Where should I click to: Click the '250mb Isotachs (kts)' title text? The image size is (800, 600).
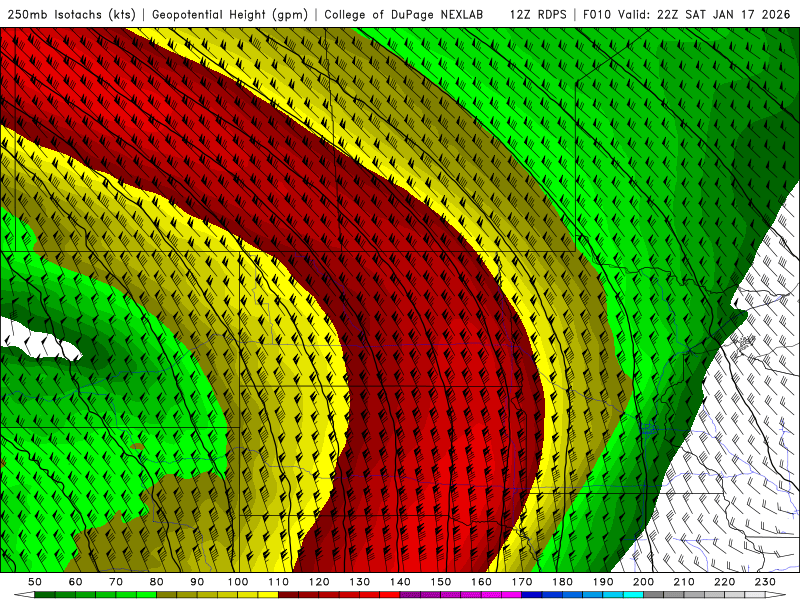[71, 14]
